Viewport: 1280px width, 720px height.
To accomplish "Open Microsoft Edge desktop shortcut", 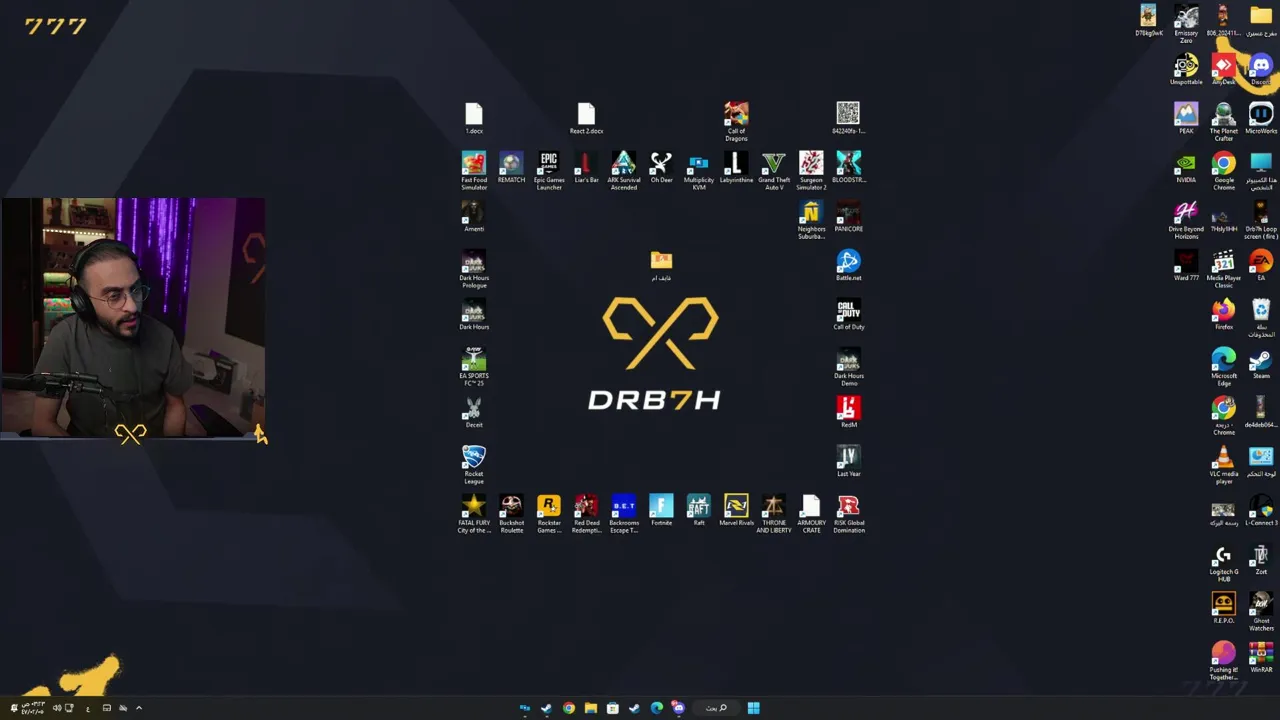I will pos(1223,366).
